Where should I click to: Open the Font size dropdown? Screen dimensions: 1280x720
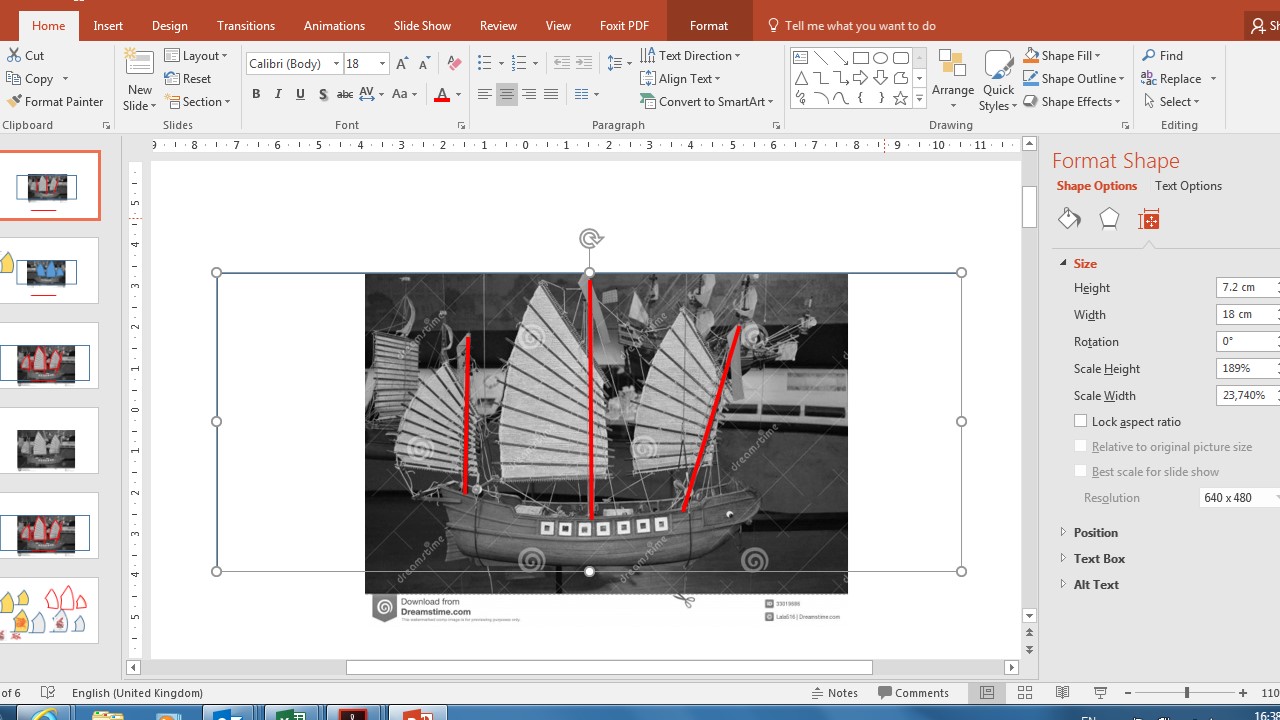click(382, 63)
